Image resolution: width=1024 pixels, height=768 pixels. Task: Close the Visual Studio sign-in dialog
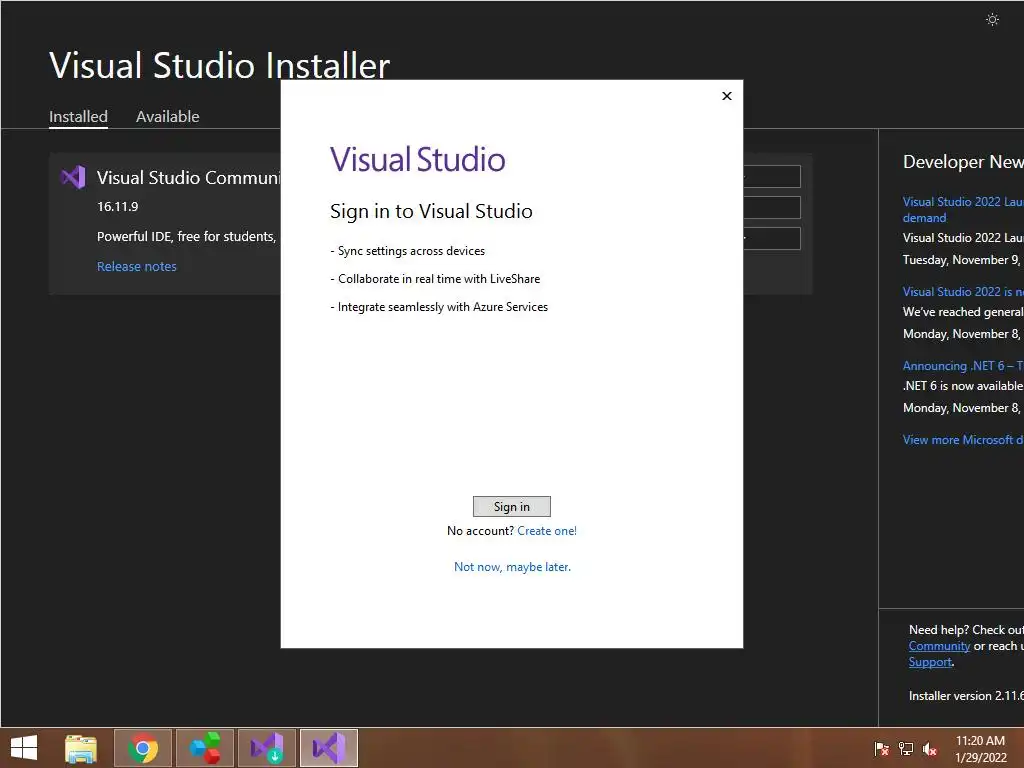point(727,96)
